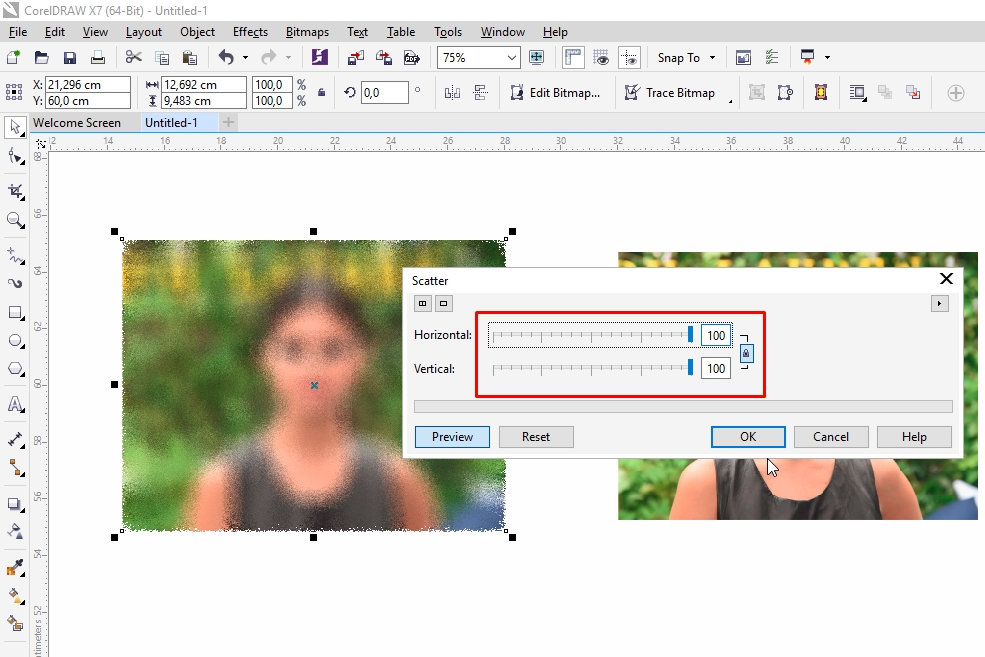Open the Snap To dropdown

click(685, 57)
